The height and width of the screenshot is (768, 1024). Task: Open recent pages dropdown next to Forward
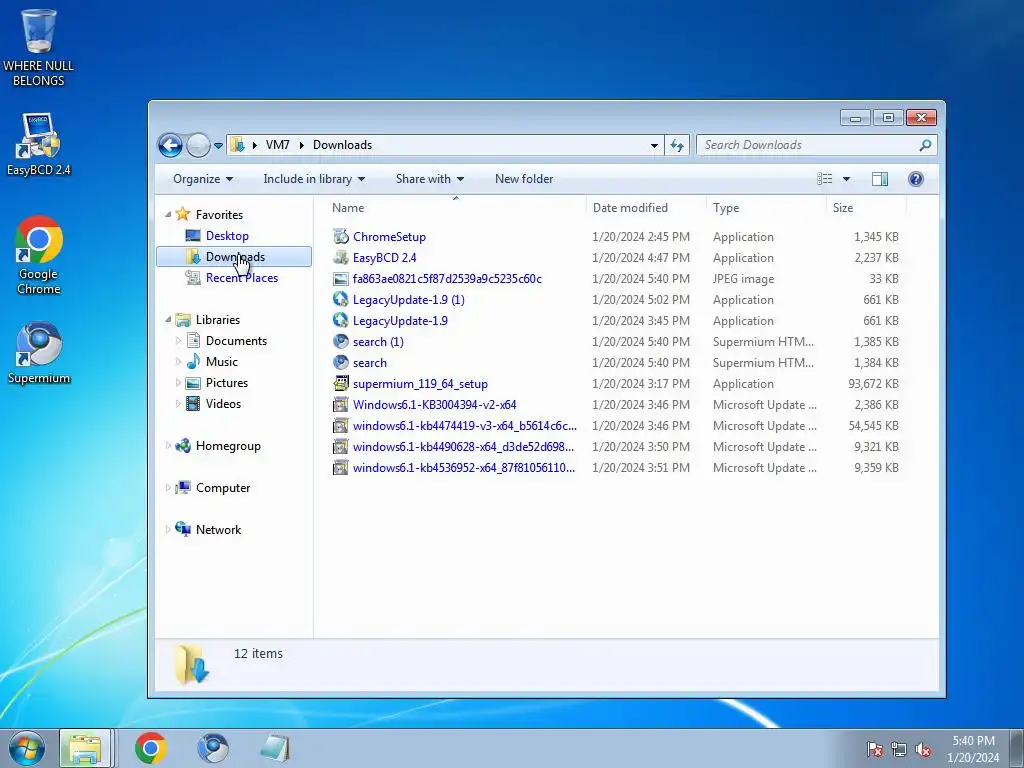[x=218, y=146]
